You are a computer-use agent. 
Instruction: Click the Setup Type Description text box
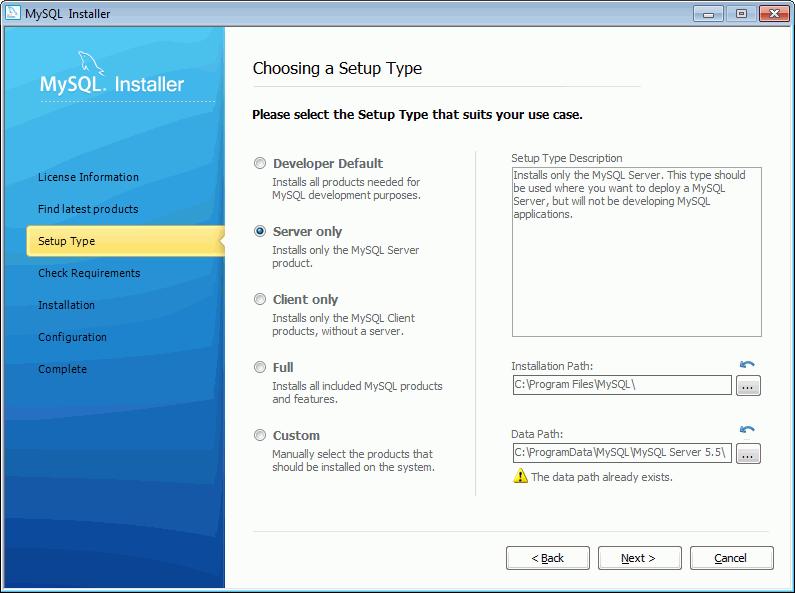click(636, 252)
